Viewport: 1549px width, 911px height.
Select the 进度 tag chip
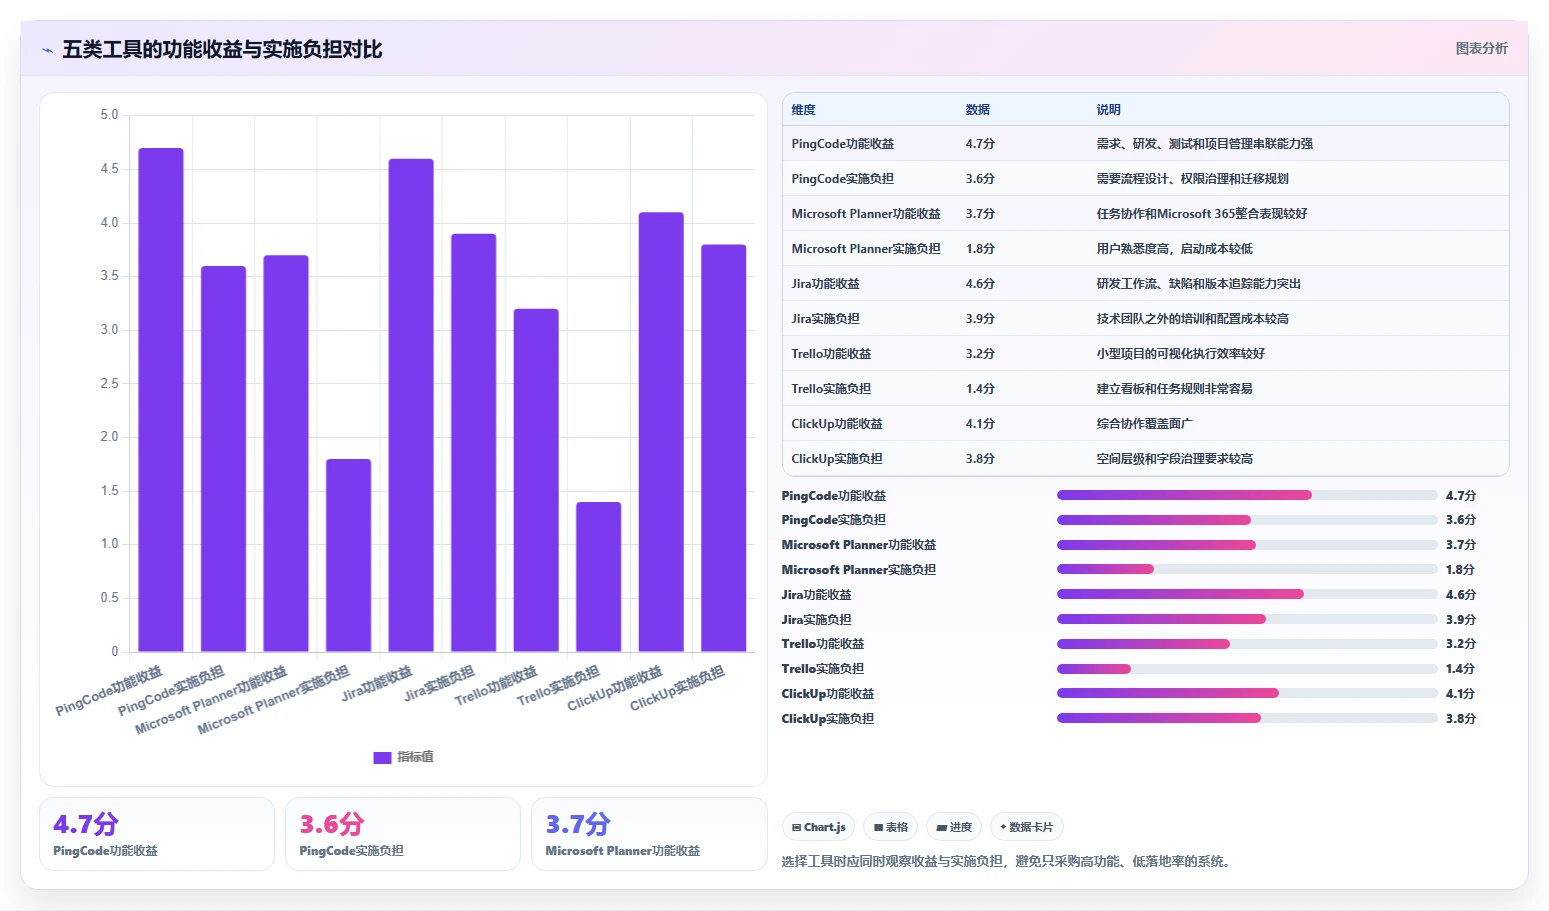click(954, 827)
